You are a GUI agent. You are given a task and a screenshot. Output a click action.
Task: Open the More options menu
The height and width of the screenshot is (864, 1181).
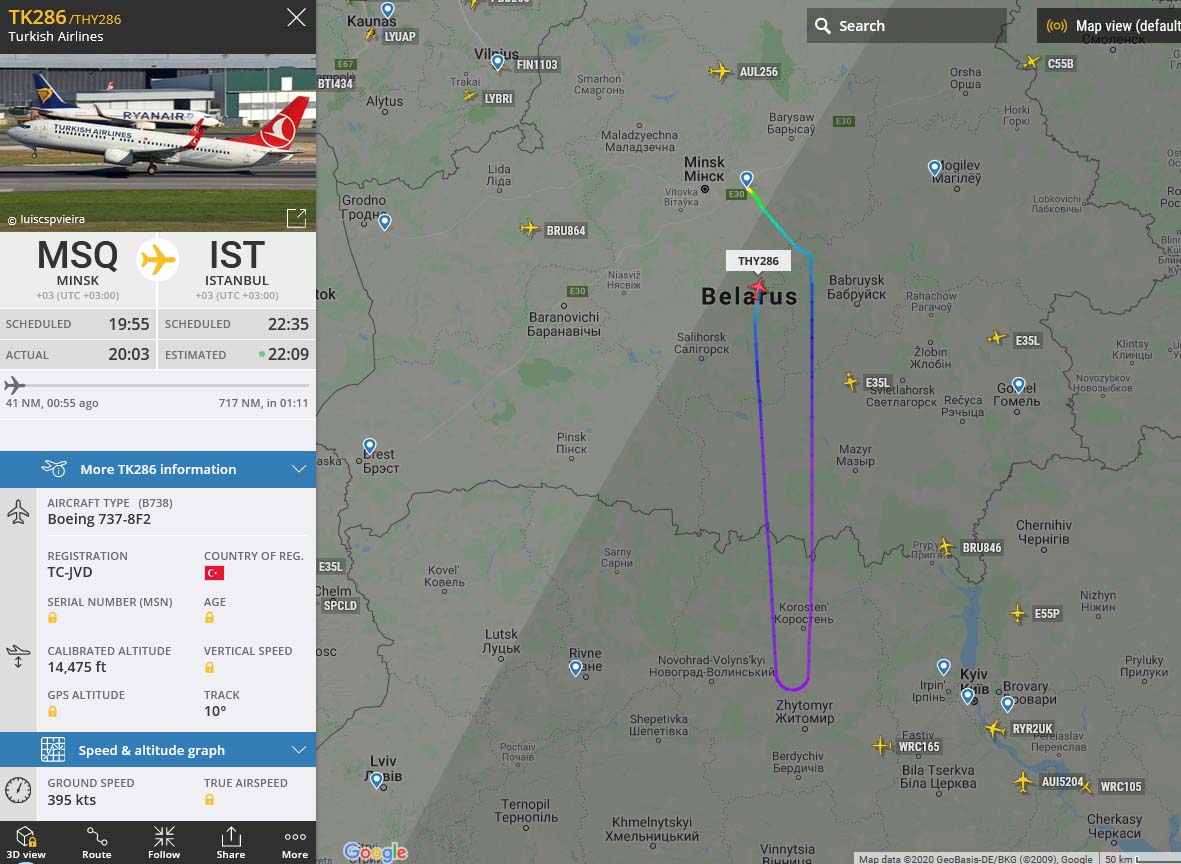(294, 842)
